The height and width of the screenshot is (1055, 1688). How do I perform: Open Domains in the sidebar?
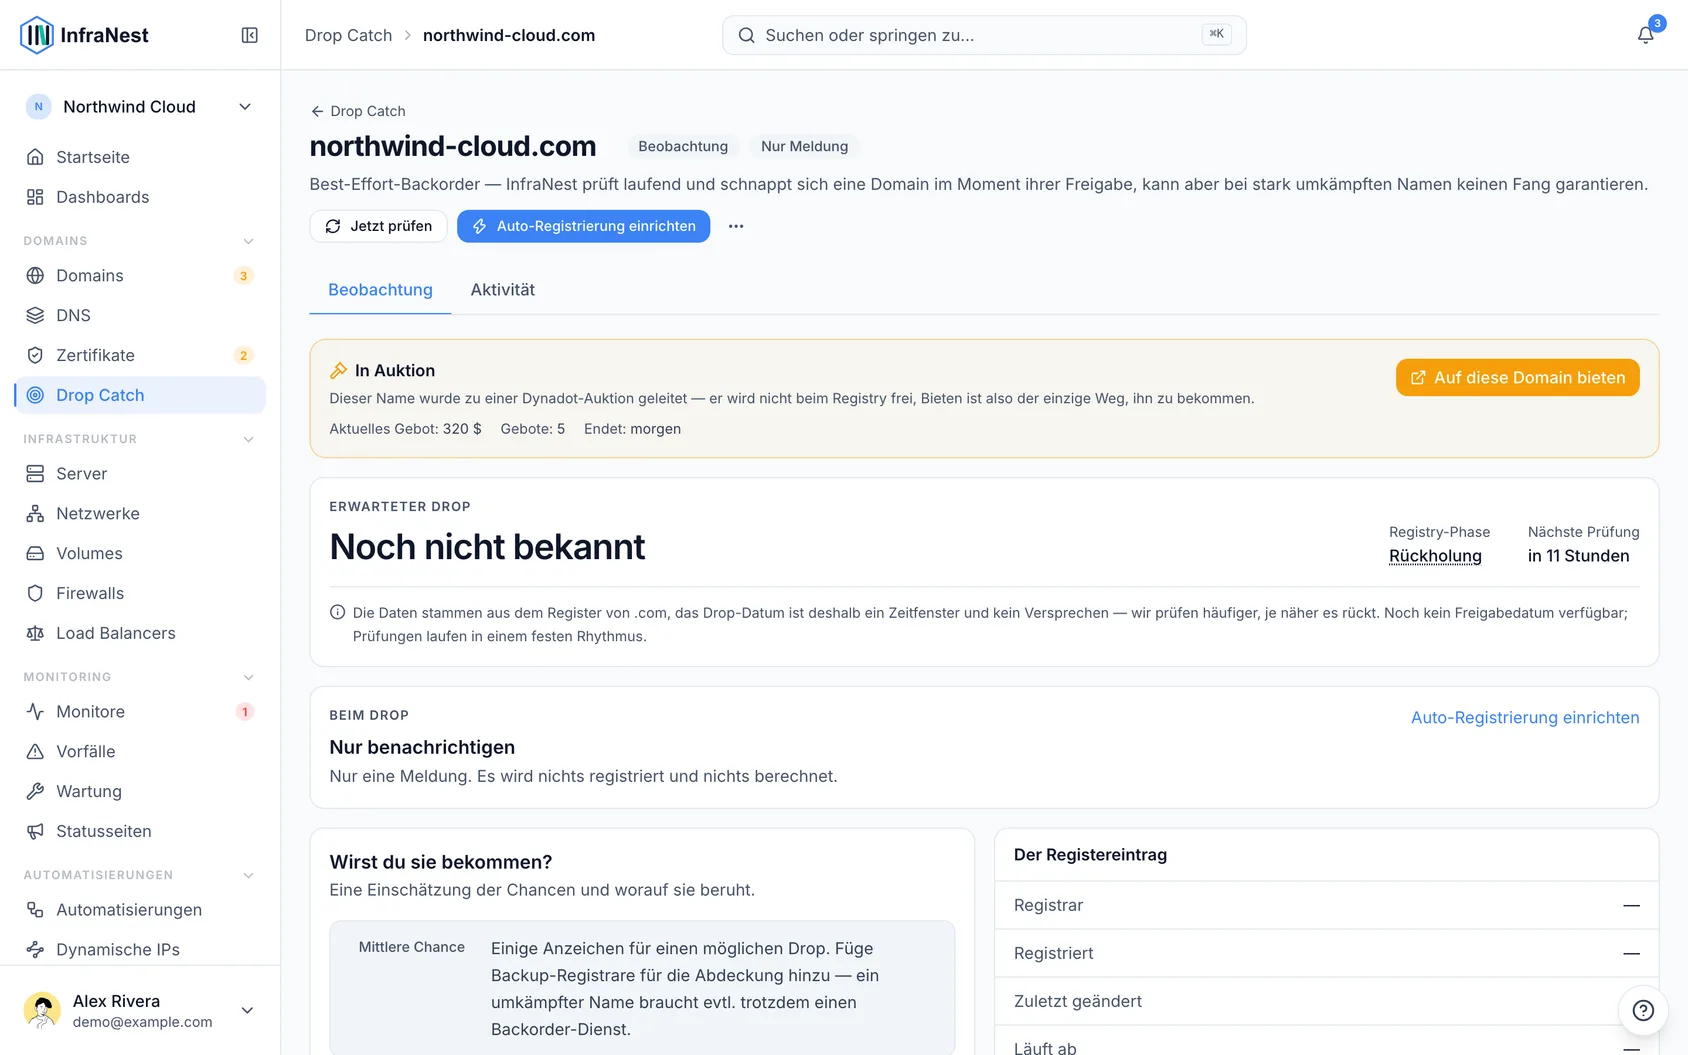(140, 275)
